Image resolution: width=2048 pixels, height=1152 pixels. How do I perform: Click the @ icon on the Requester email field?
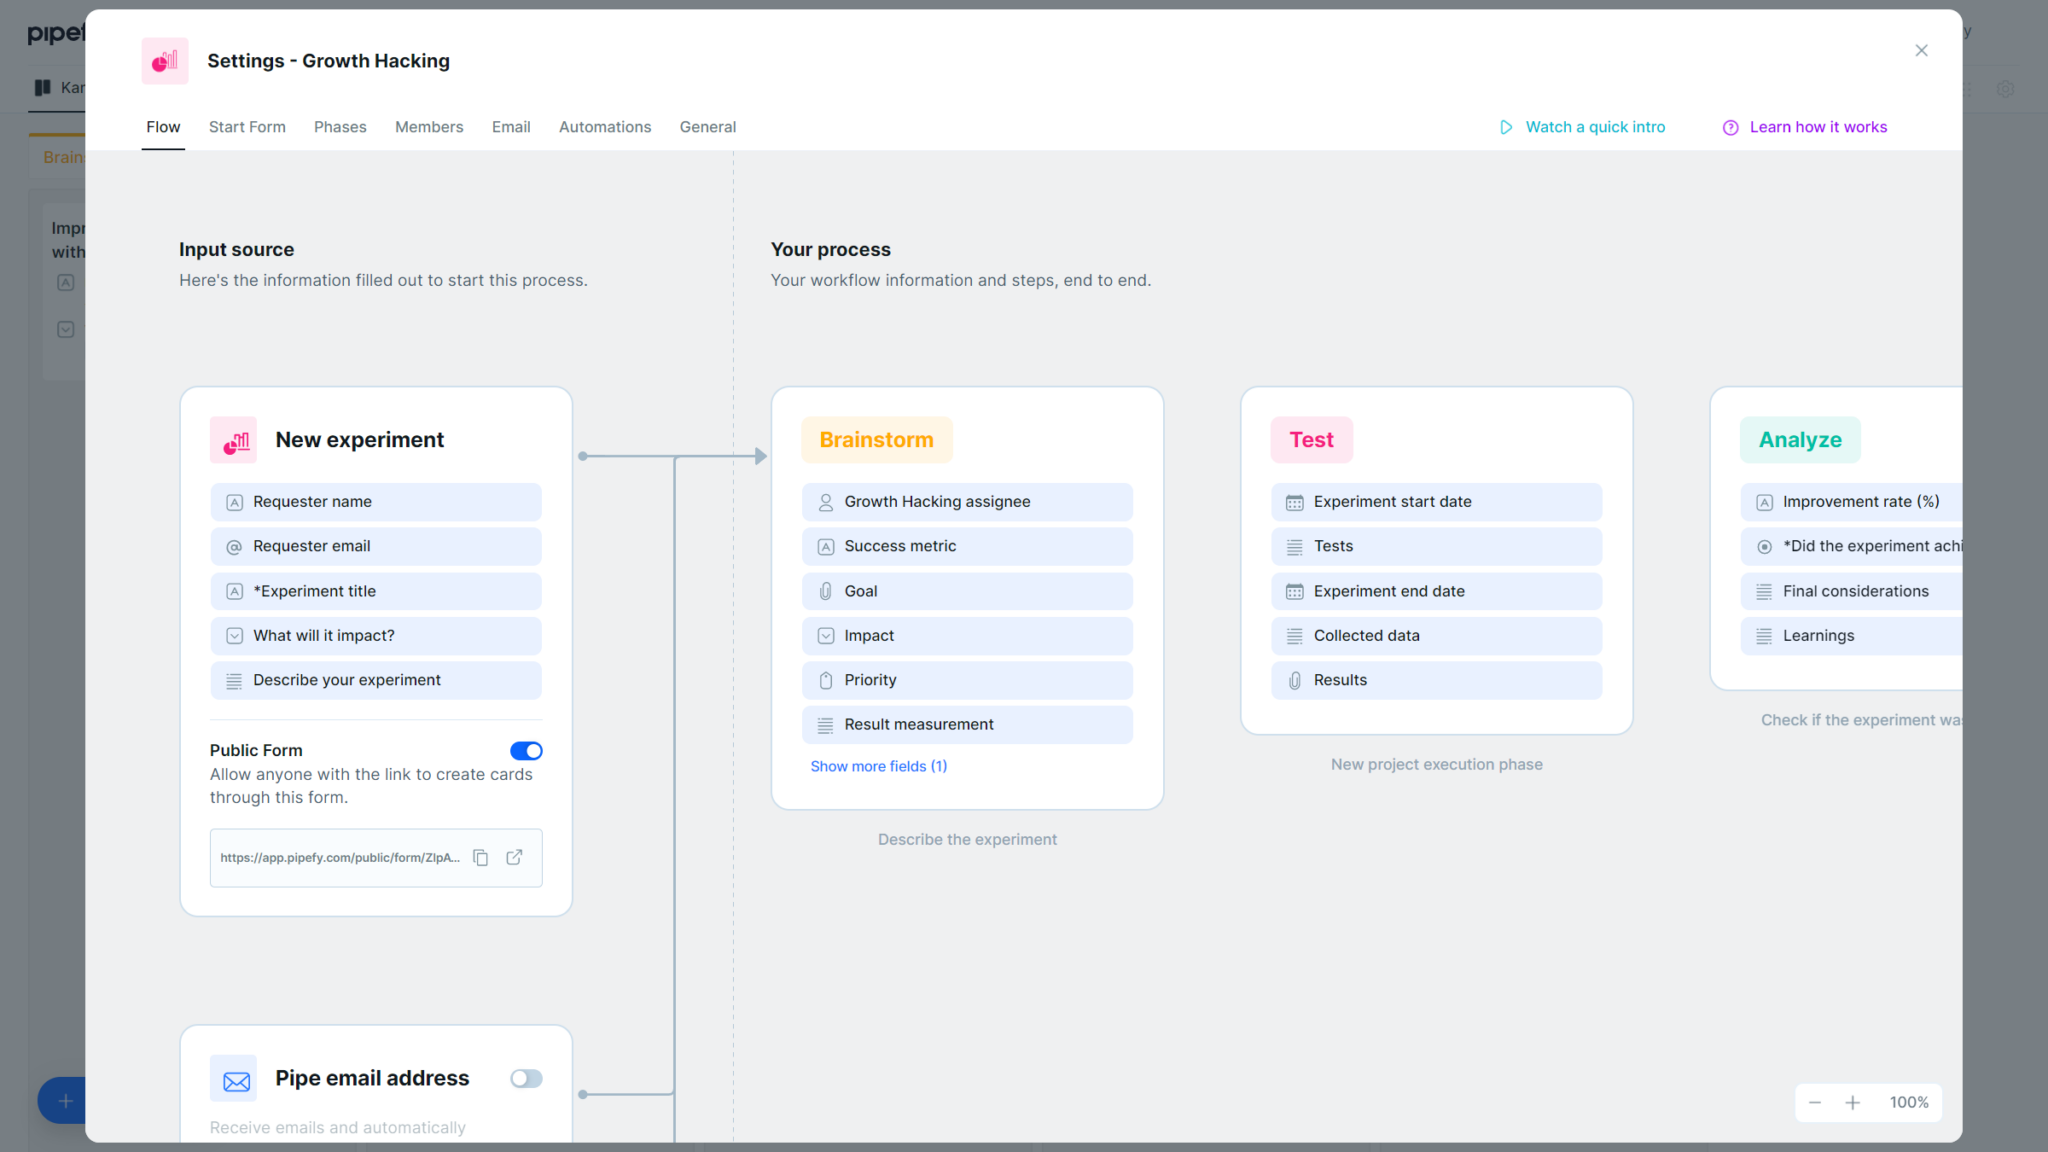[234, 545]
